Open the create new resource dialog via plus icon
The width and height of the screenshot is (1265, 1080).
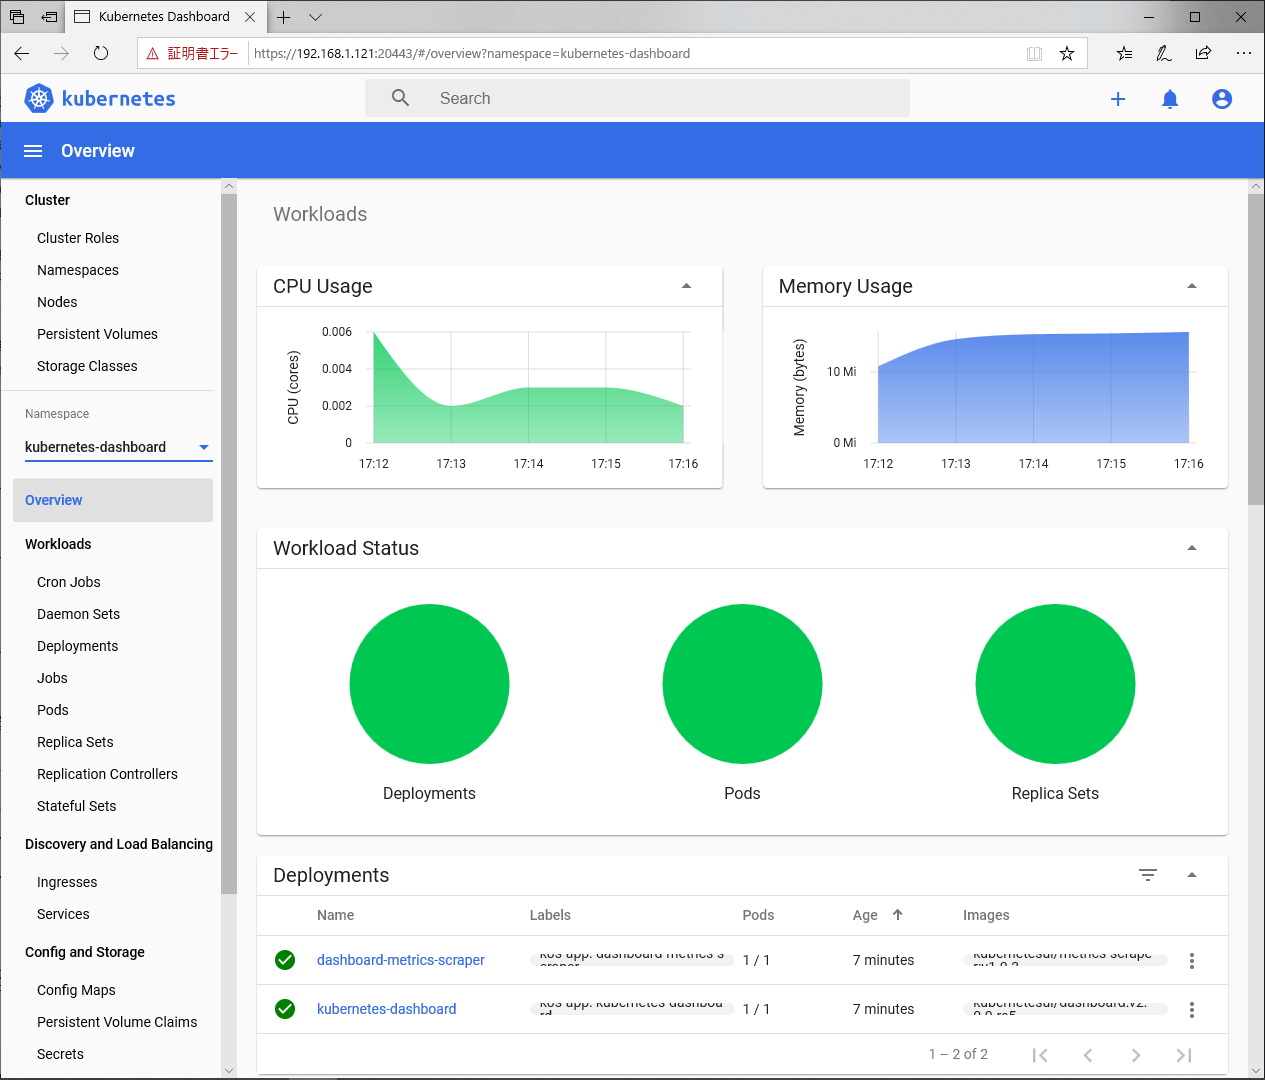[1118, 98]
